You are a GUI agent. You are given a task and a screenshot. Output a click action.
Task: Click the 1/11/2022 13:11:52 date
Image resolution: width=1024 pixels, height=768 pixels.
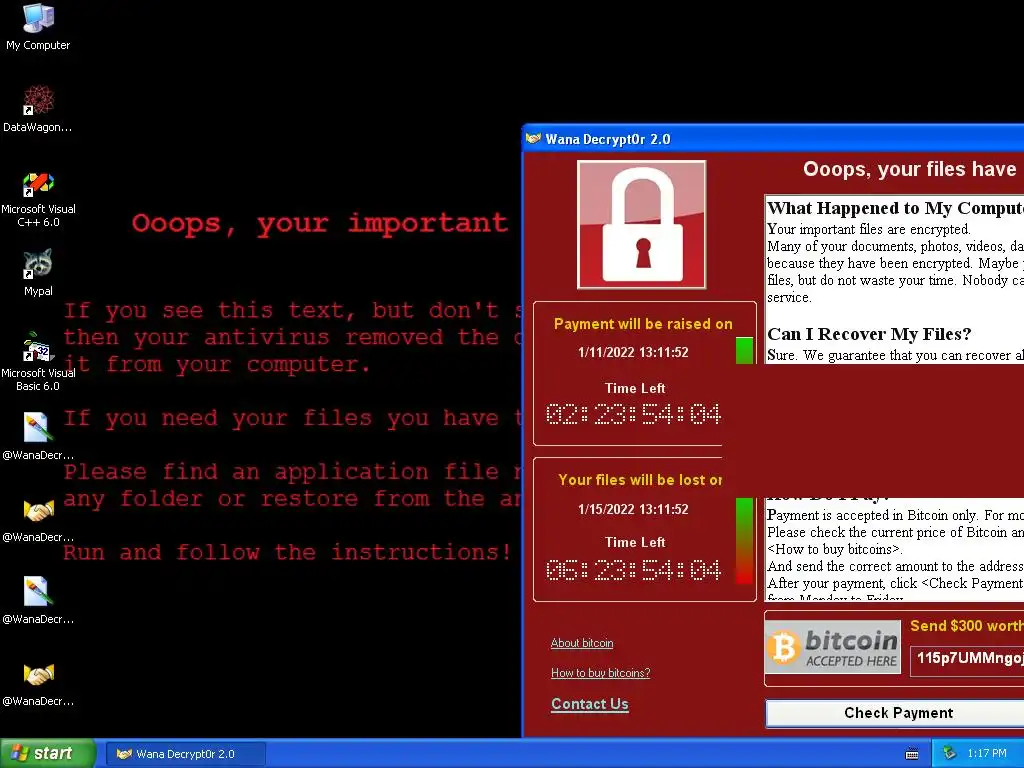[x=633, y=353]
